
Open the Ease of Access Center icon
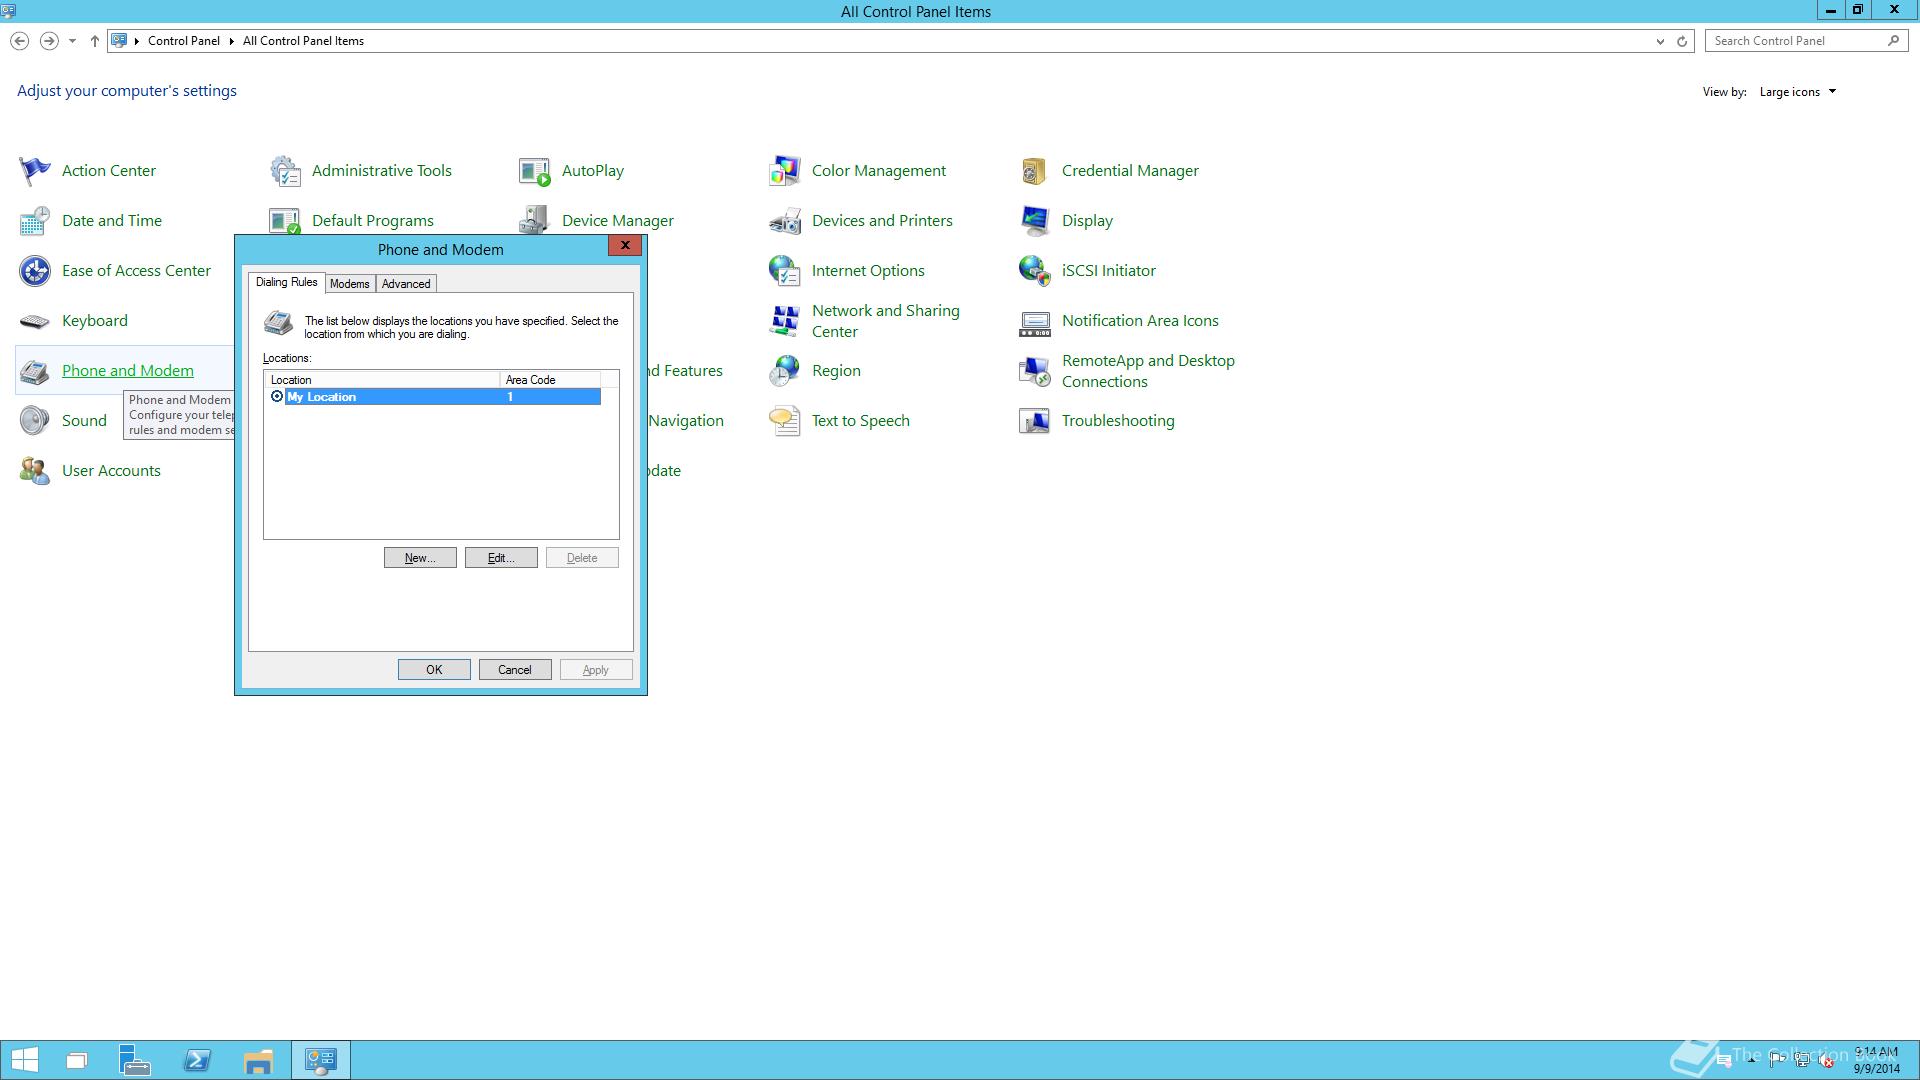(x=35, y=271)
